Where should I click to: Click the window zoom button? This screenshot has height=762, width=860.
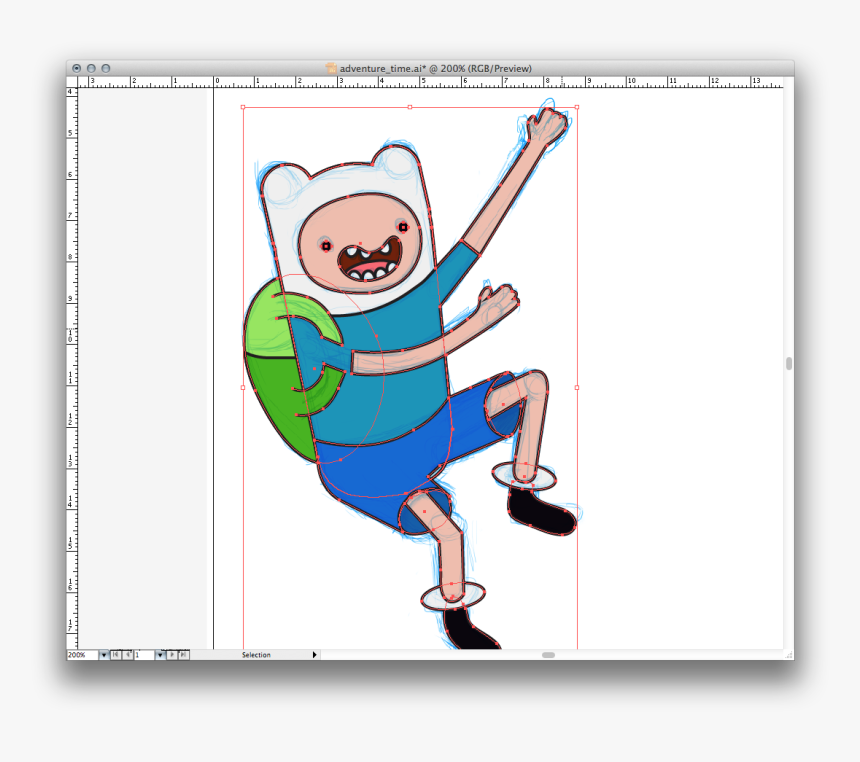coord(106,68)
